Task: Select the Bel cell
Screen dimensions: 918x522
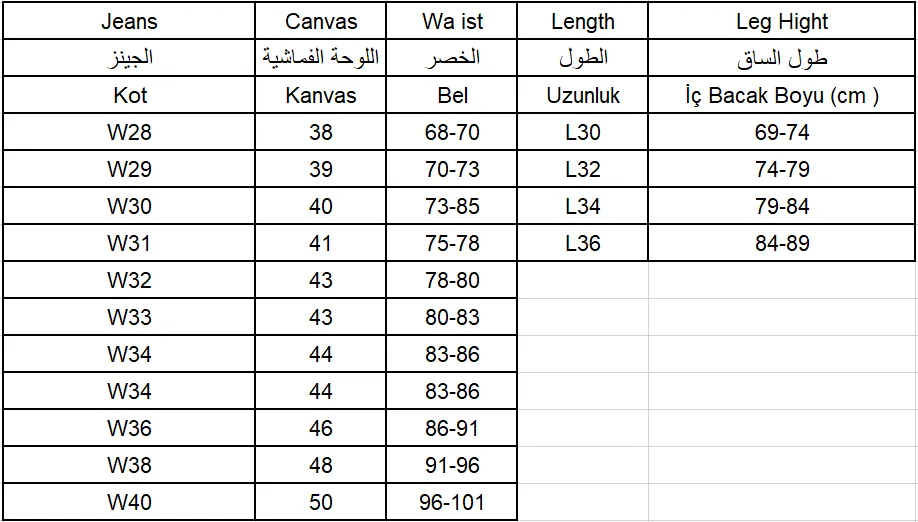Action: [x=453, y=95]
